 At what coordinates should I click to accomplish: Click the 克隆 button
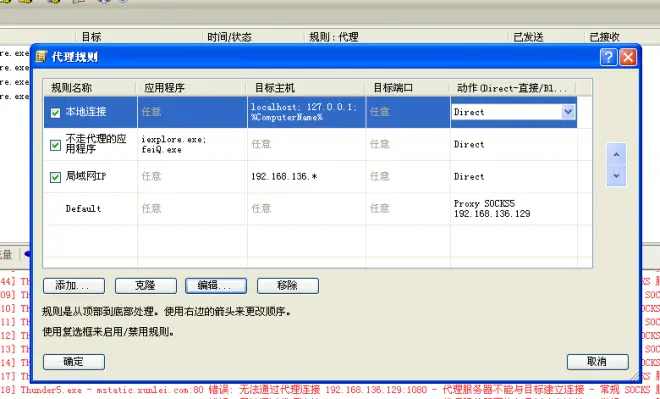coord(146,286)
